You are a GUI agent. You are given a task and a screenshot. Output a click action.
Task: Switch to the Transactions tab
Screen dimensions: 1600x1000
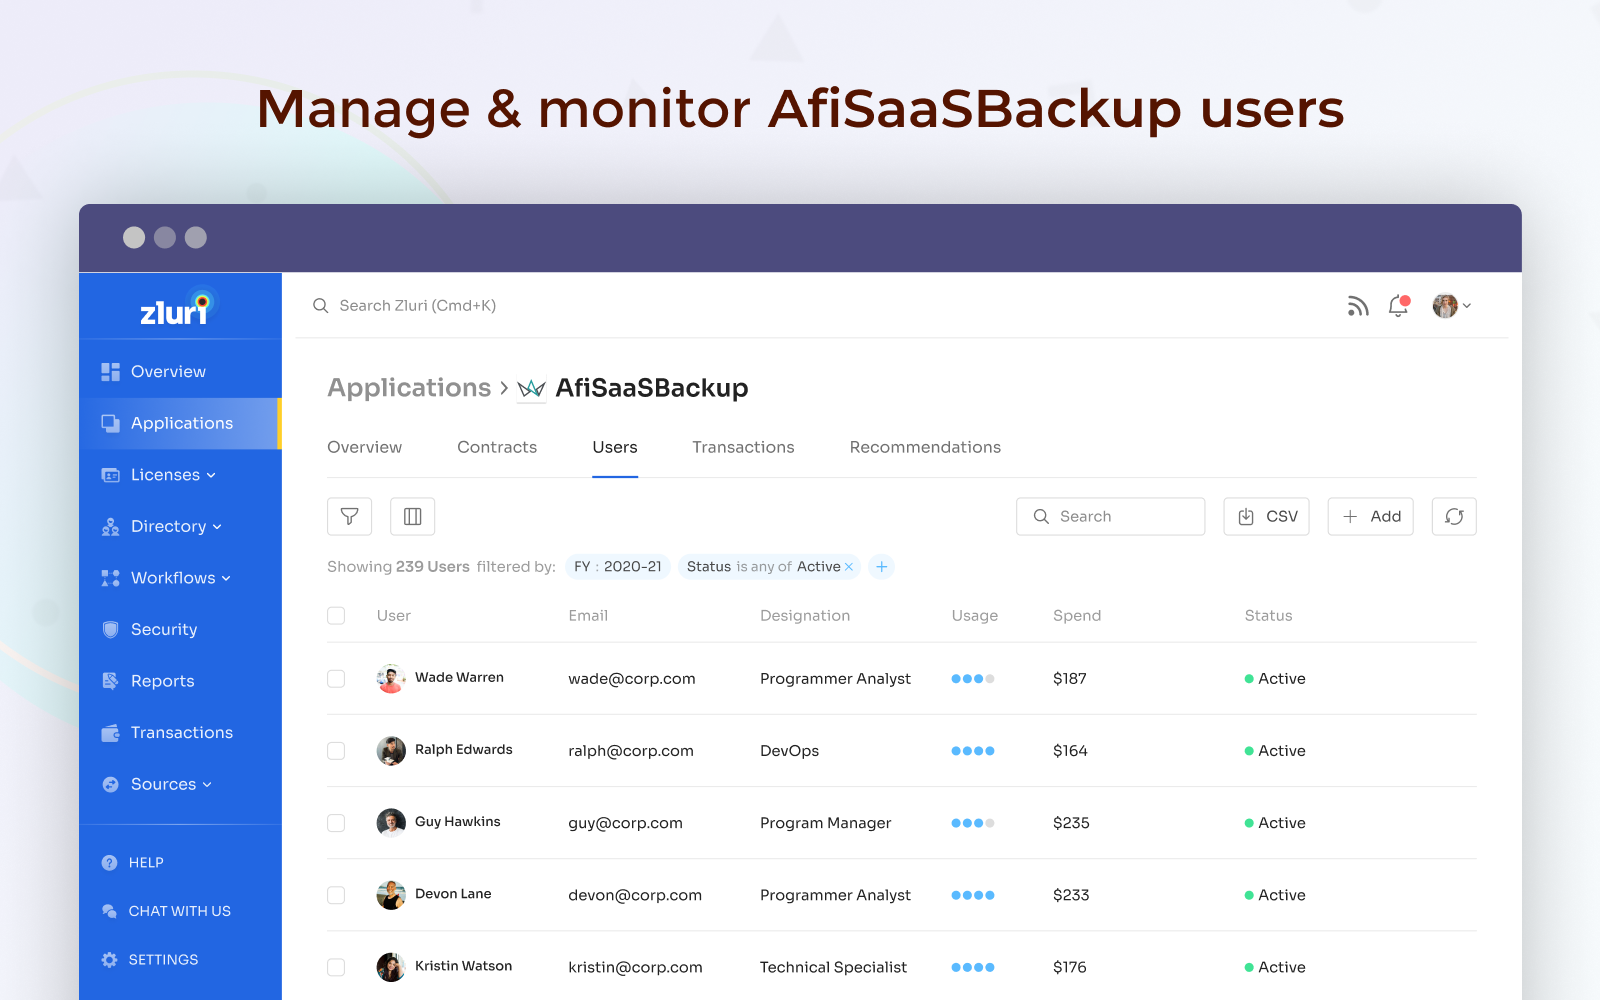coord(743,447)
